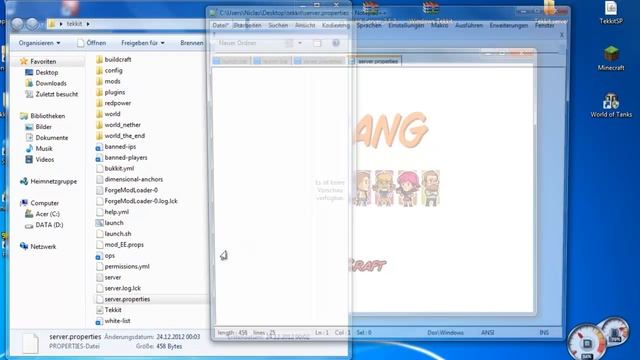The width and height of the screenshot is (640, 360).
Task: Select the mod_EE.props file
Action: [x=120, y=244]
